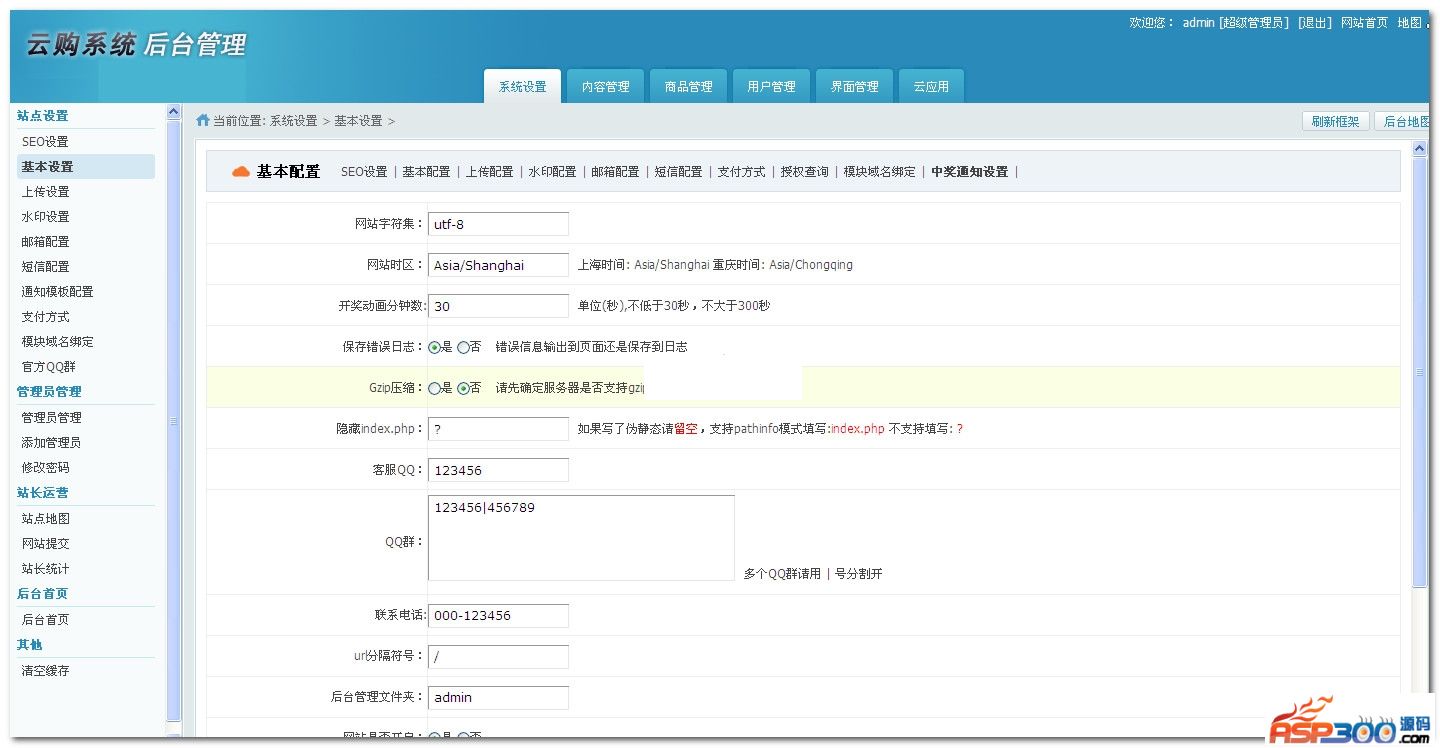Open 中奖通知设置 in config menu
The height and width of the screenshot is (748, 1440).
pyautogui.click(x=969, y=172)
